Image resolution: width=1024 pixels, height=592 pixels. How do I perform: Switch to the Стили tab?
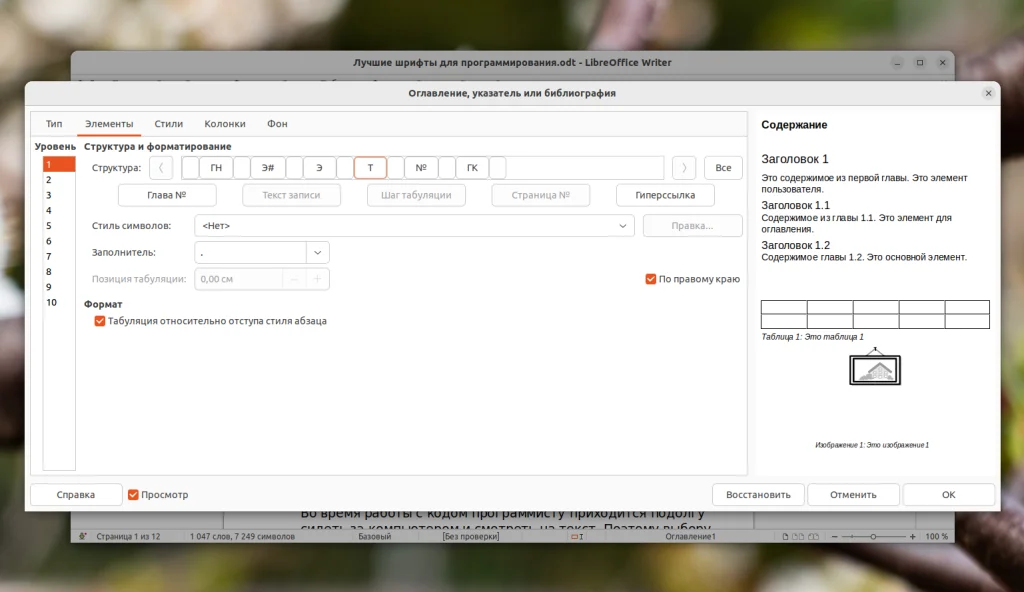168,123
